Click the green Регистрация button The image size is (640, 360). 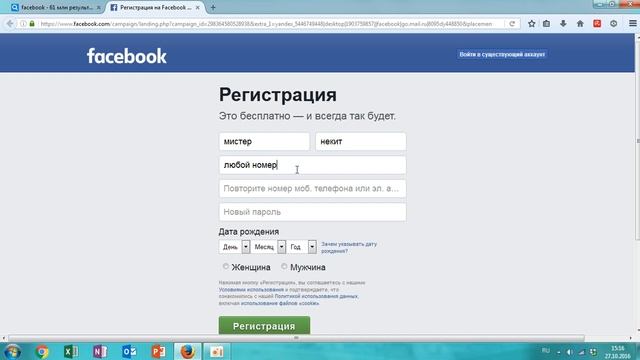264,326
